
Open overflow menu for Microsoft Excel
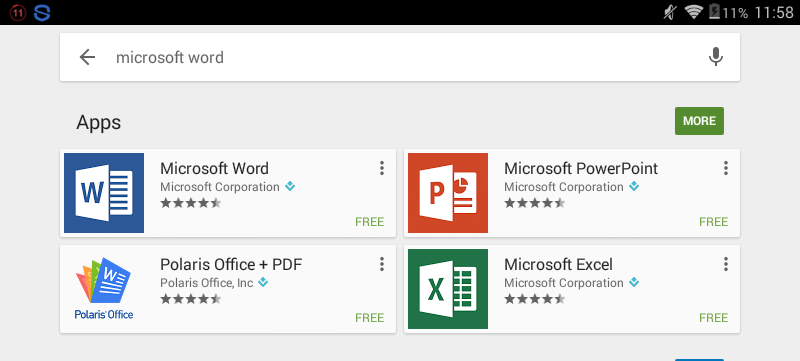tap(726, 264)
